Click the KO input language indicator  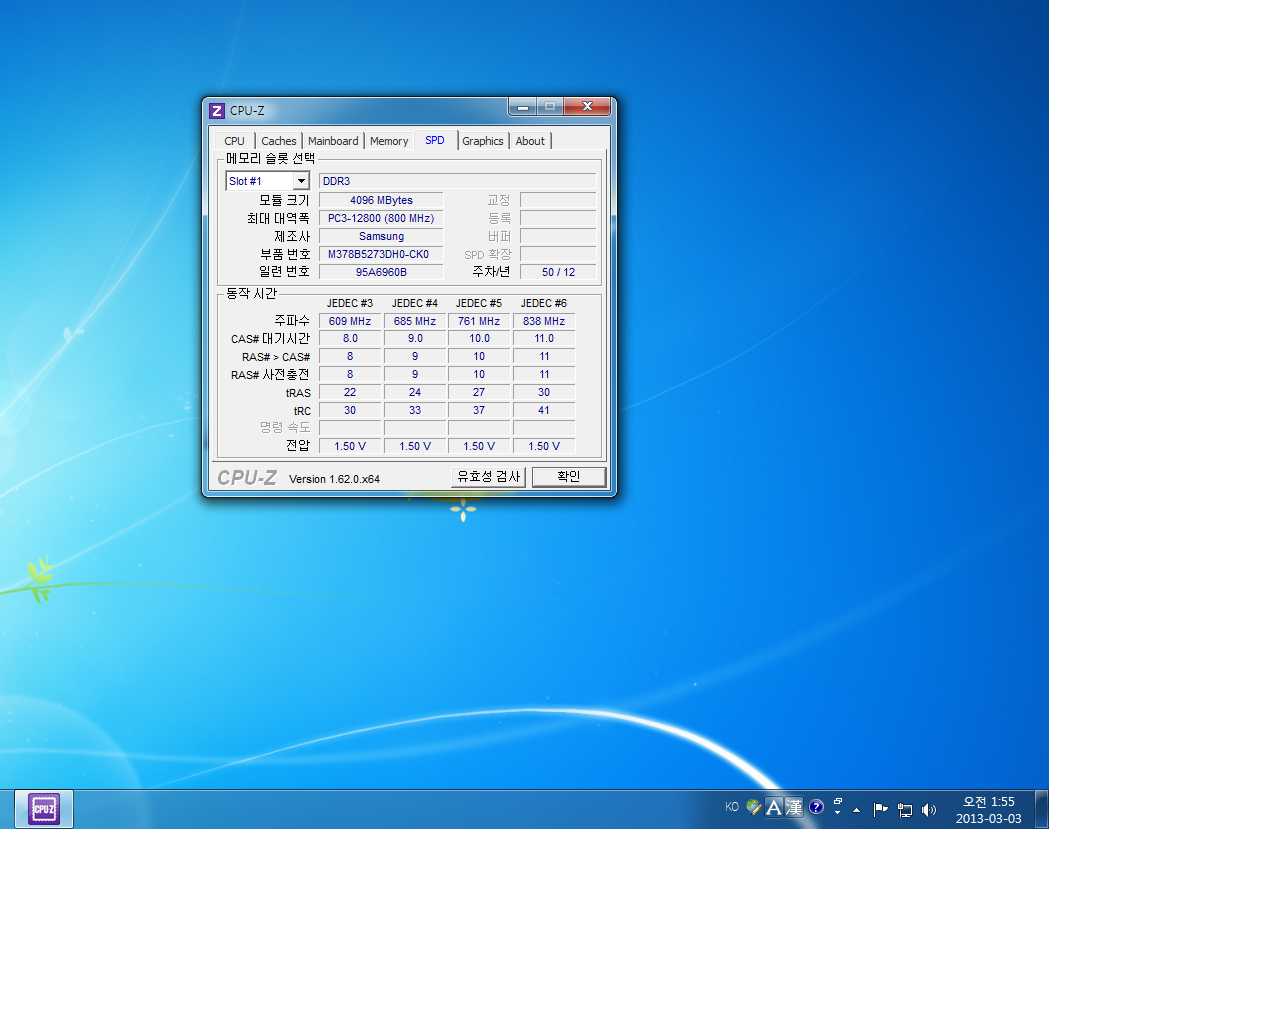tap(732, 807)
